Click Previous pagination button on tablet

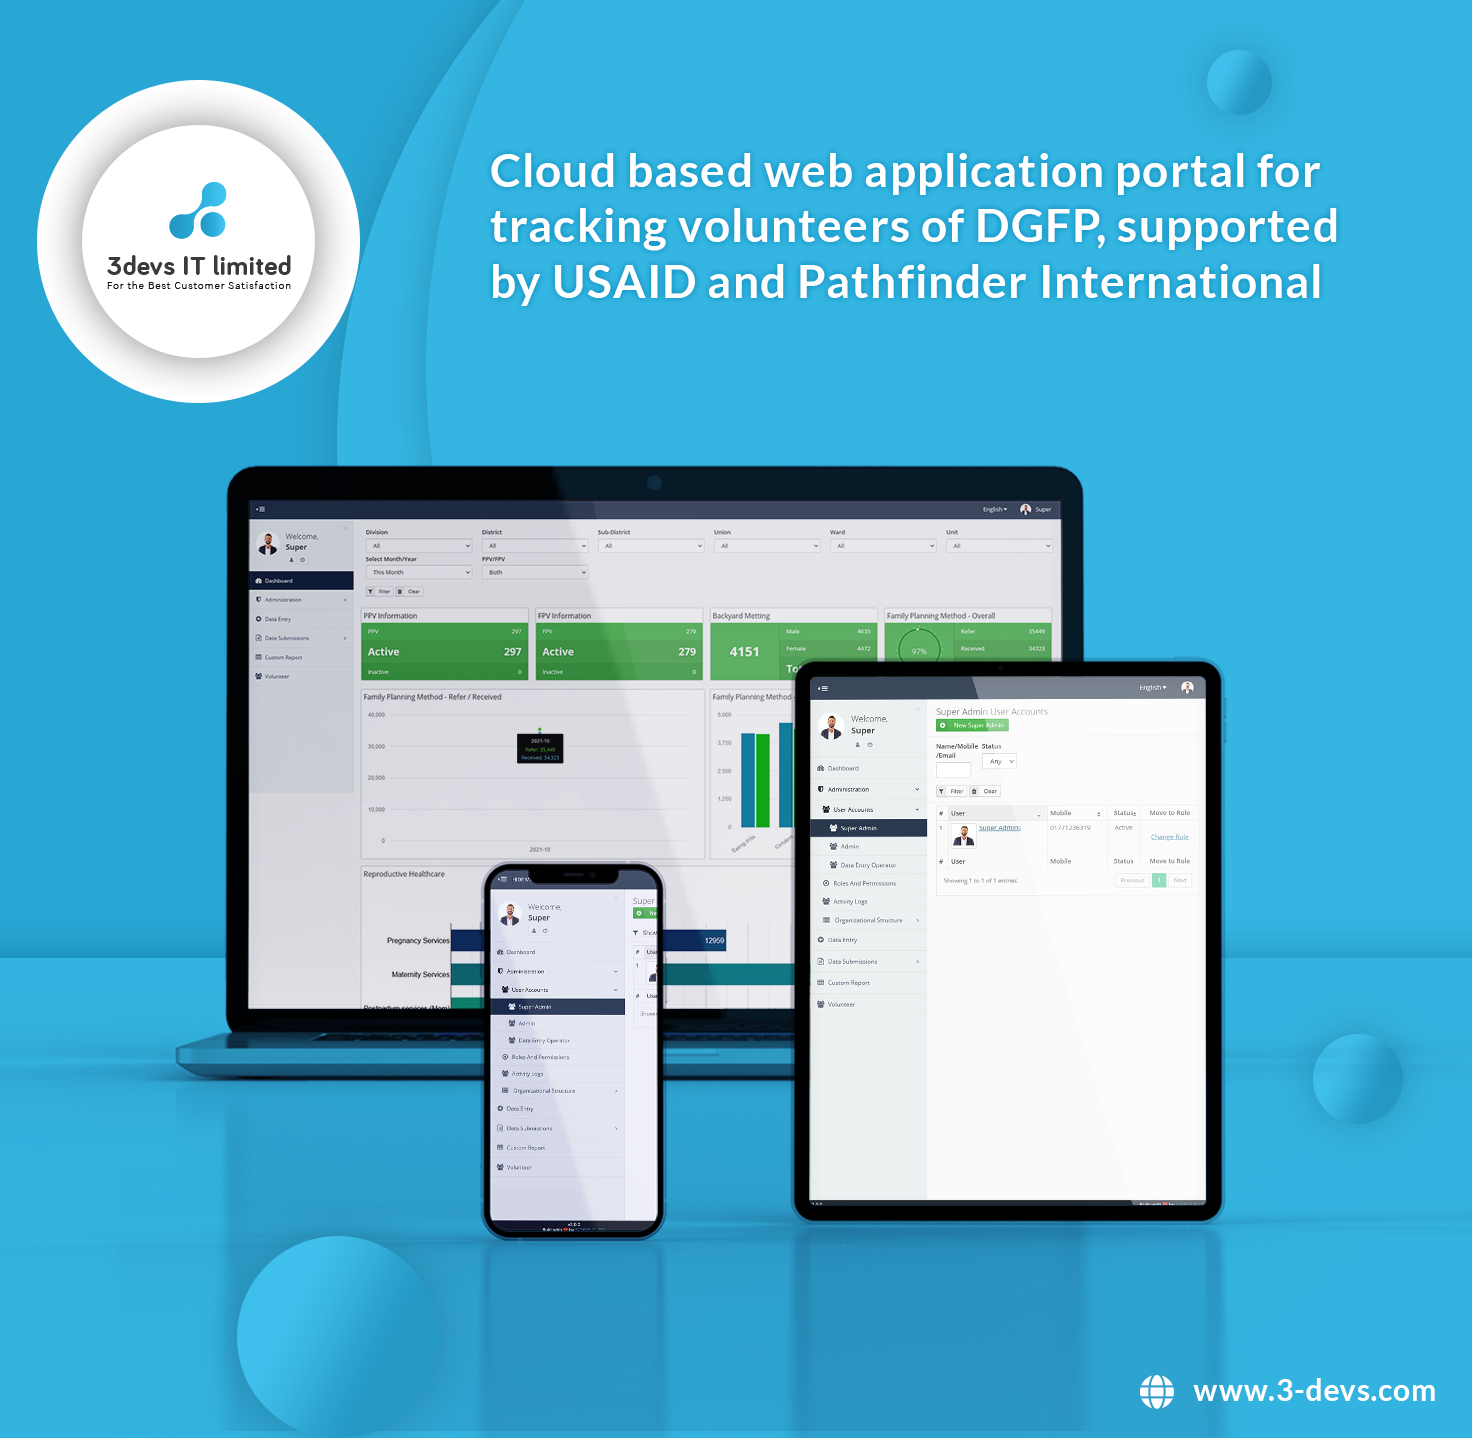pyautogui.click(x=1132, y=880)
